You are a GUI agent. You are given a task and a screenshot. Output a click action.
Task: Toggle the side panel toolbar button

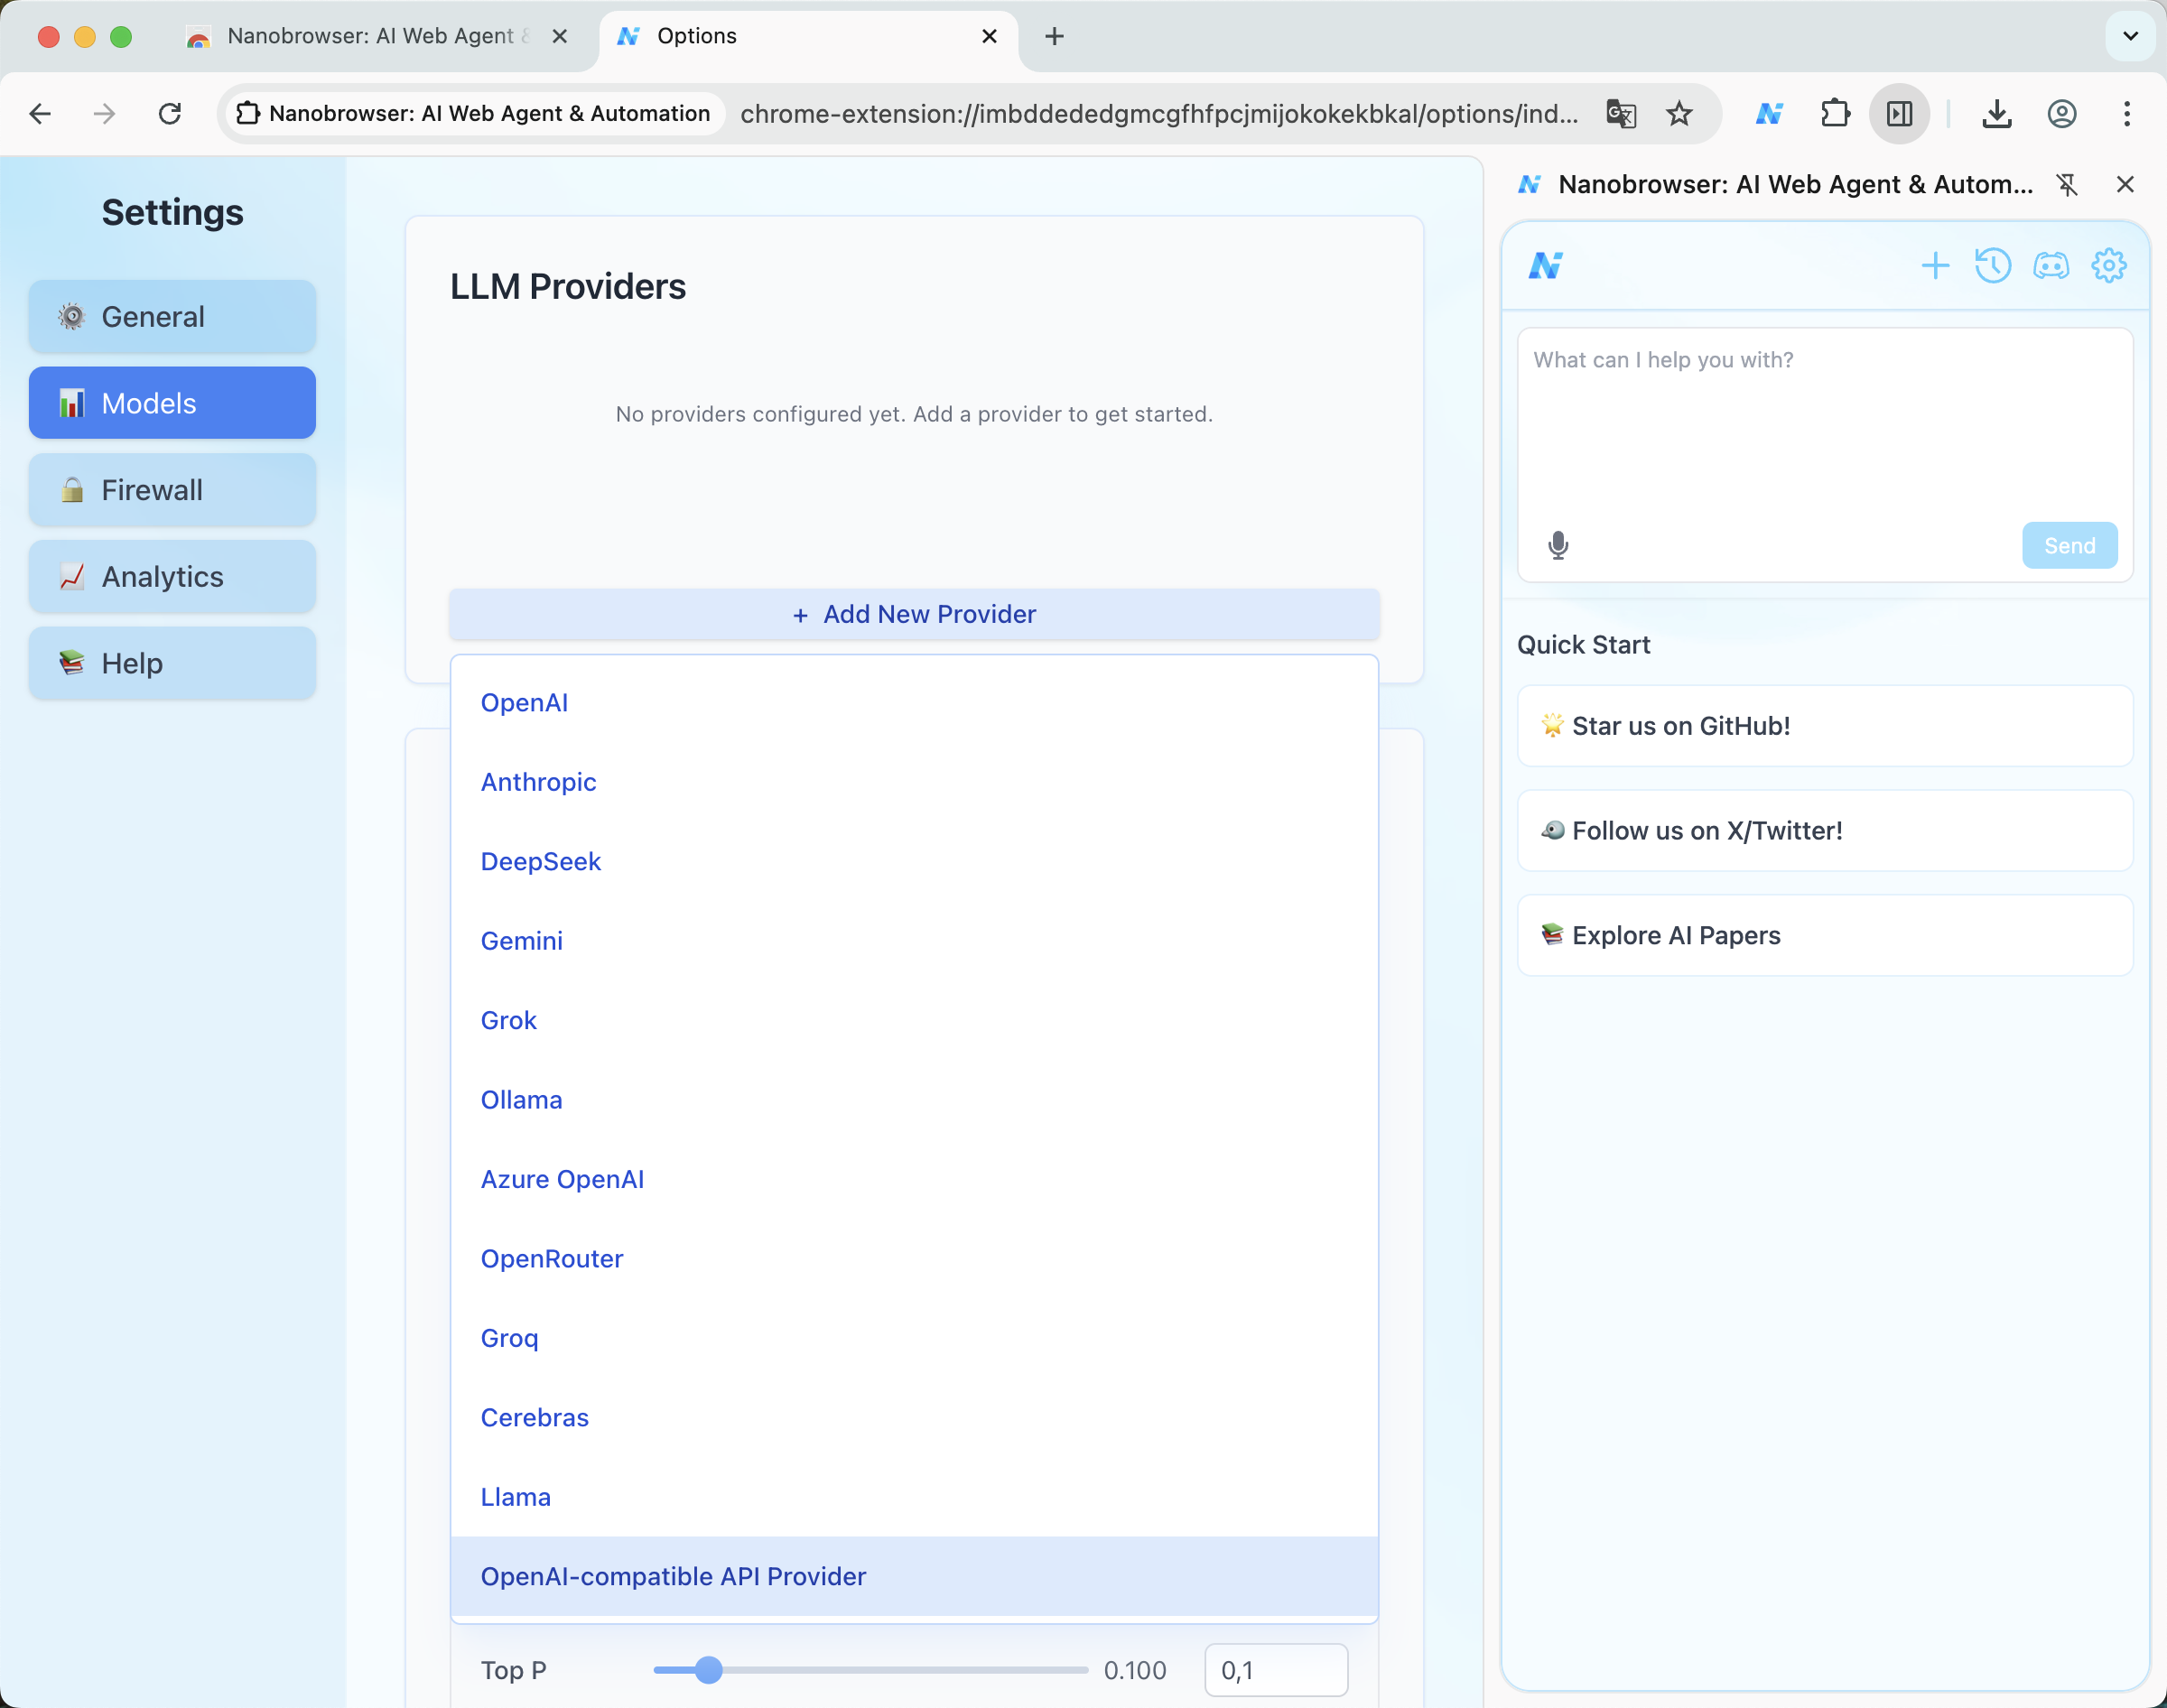click(x=1899, y=114)
